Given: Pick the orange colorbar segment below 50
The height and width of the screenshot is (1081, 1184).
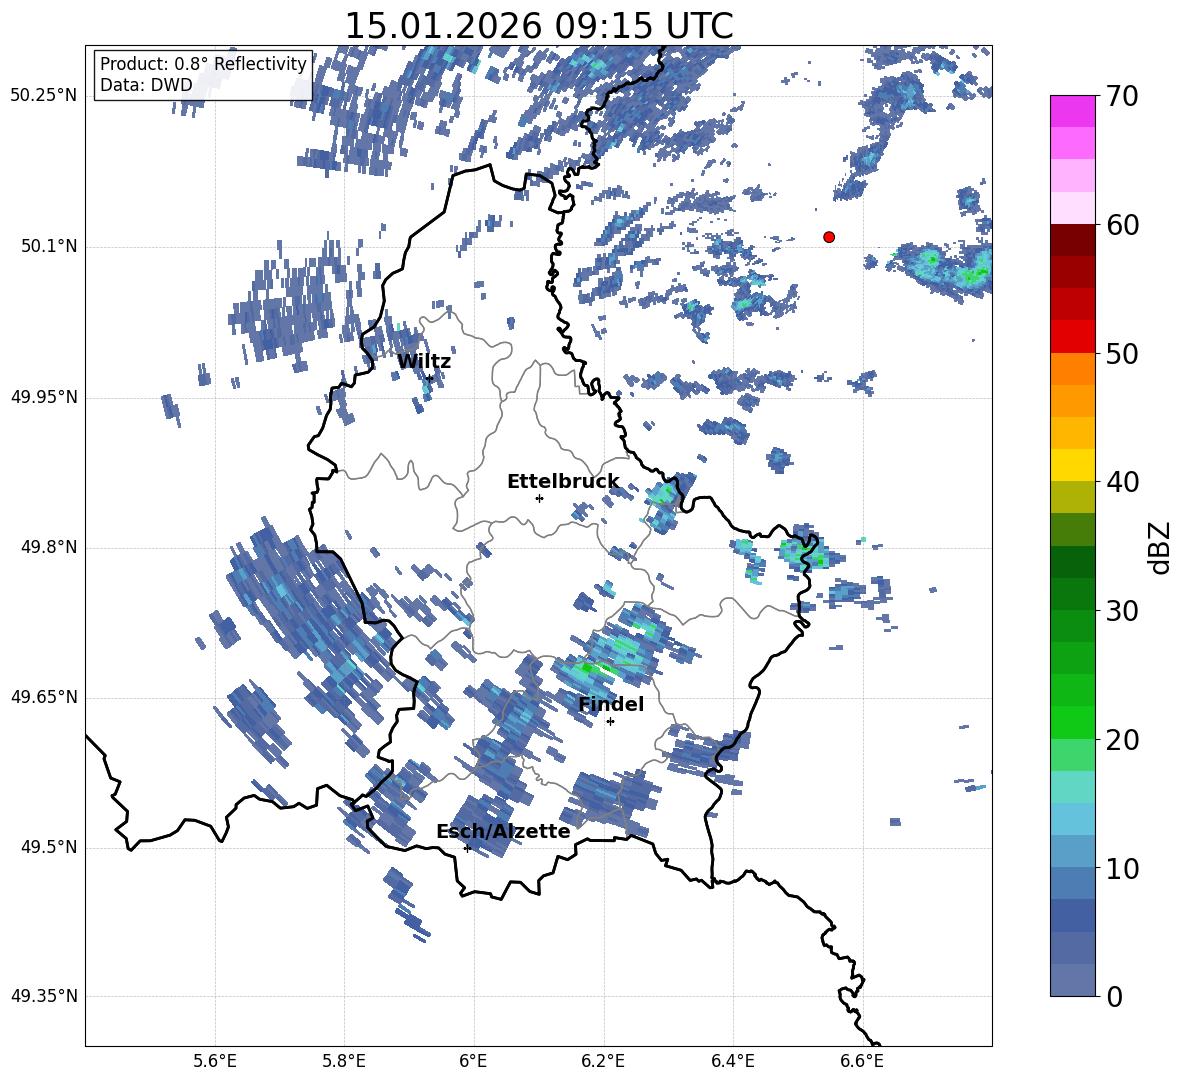Looking at the screenshot, I should [x=1072, y=368].
